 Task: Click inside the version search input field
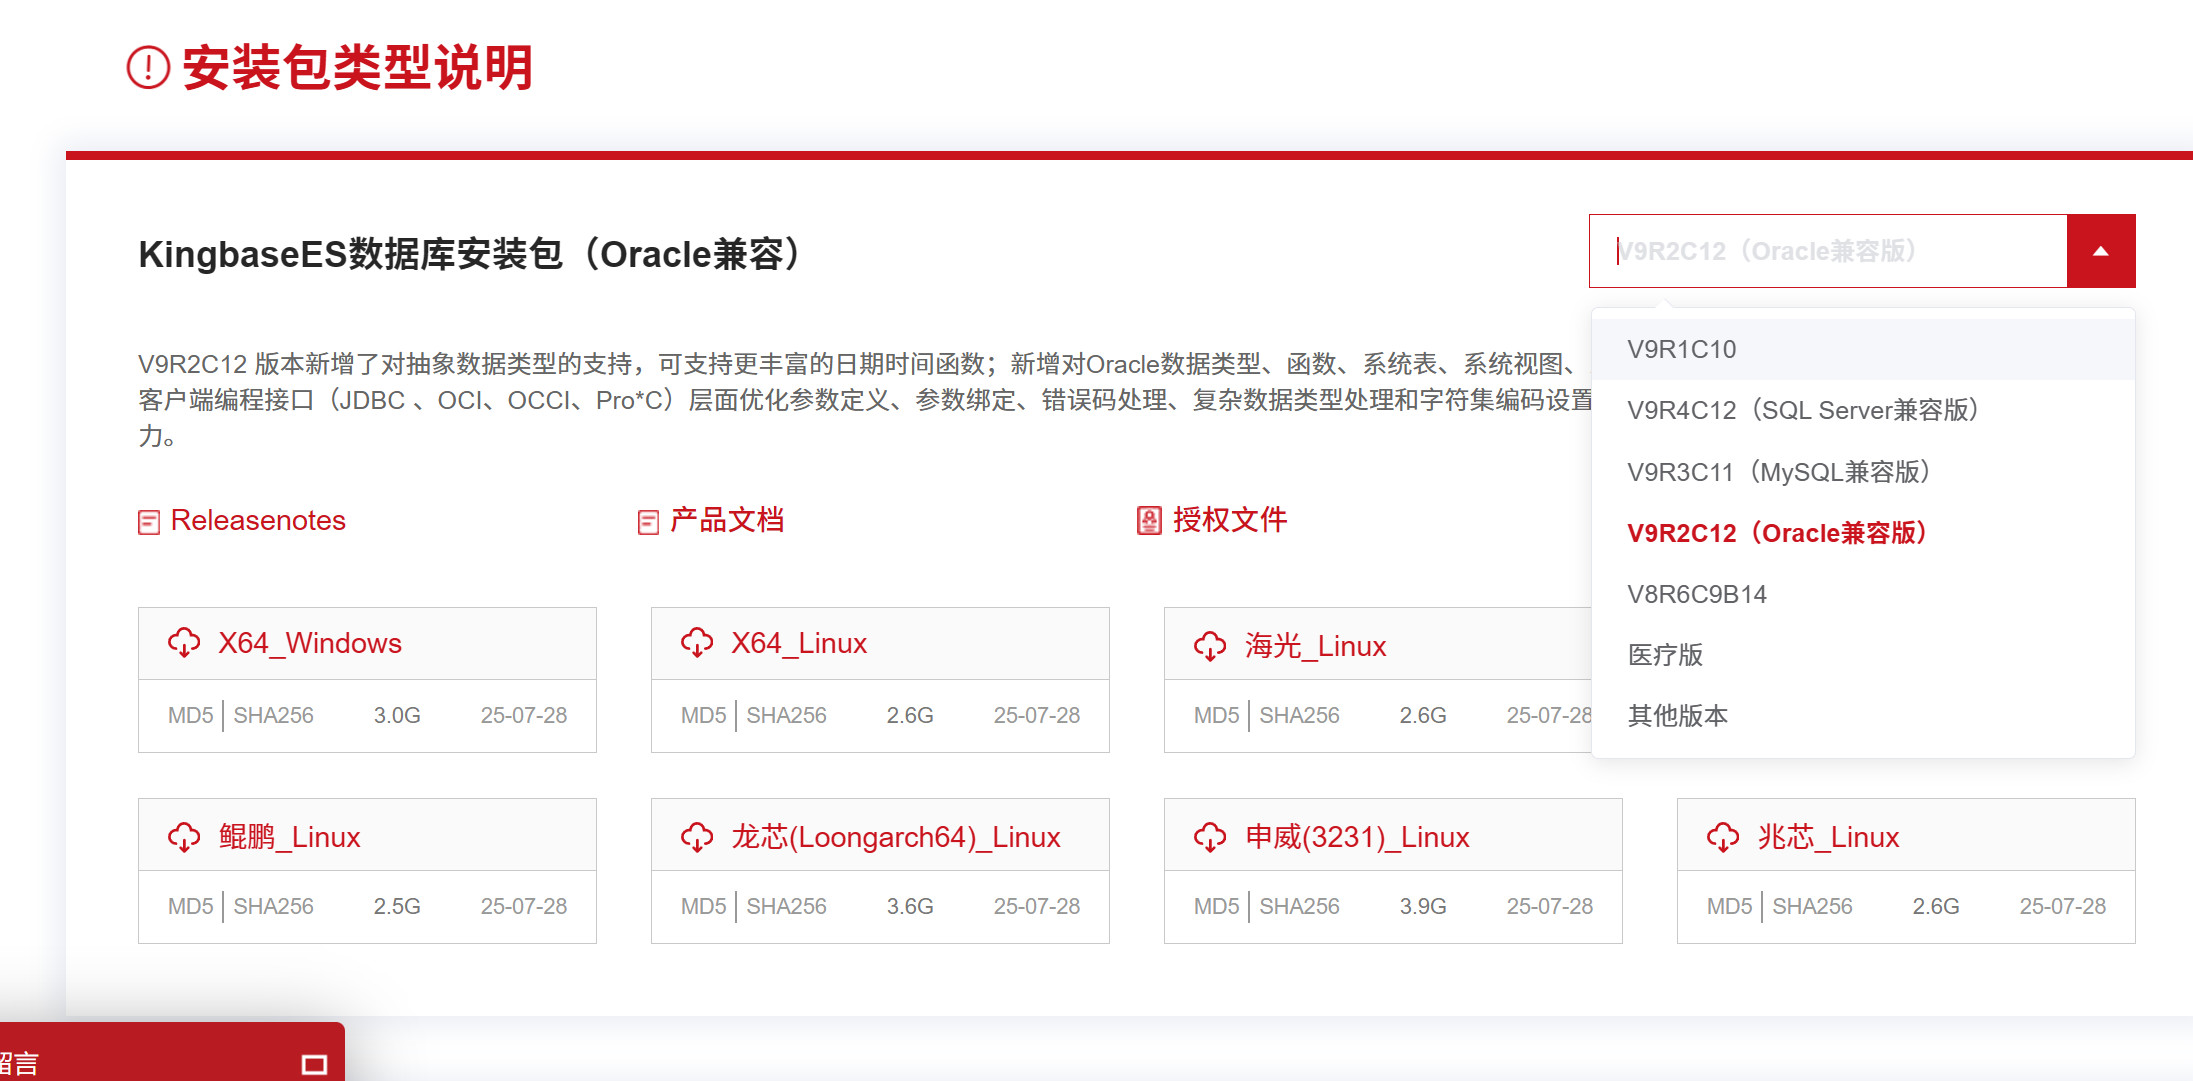[1826, 251]
